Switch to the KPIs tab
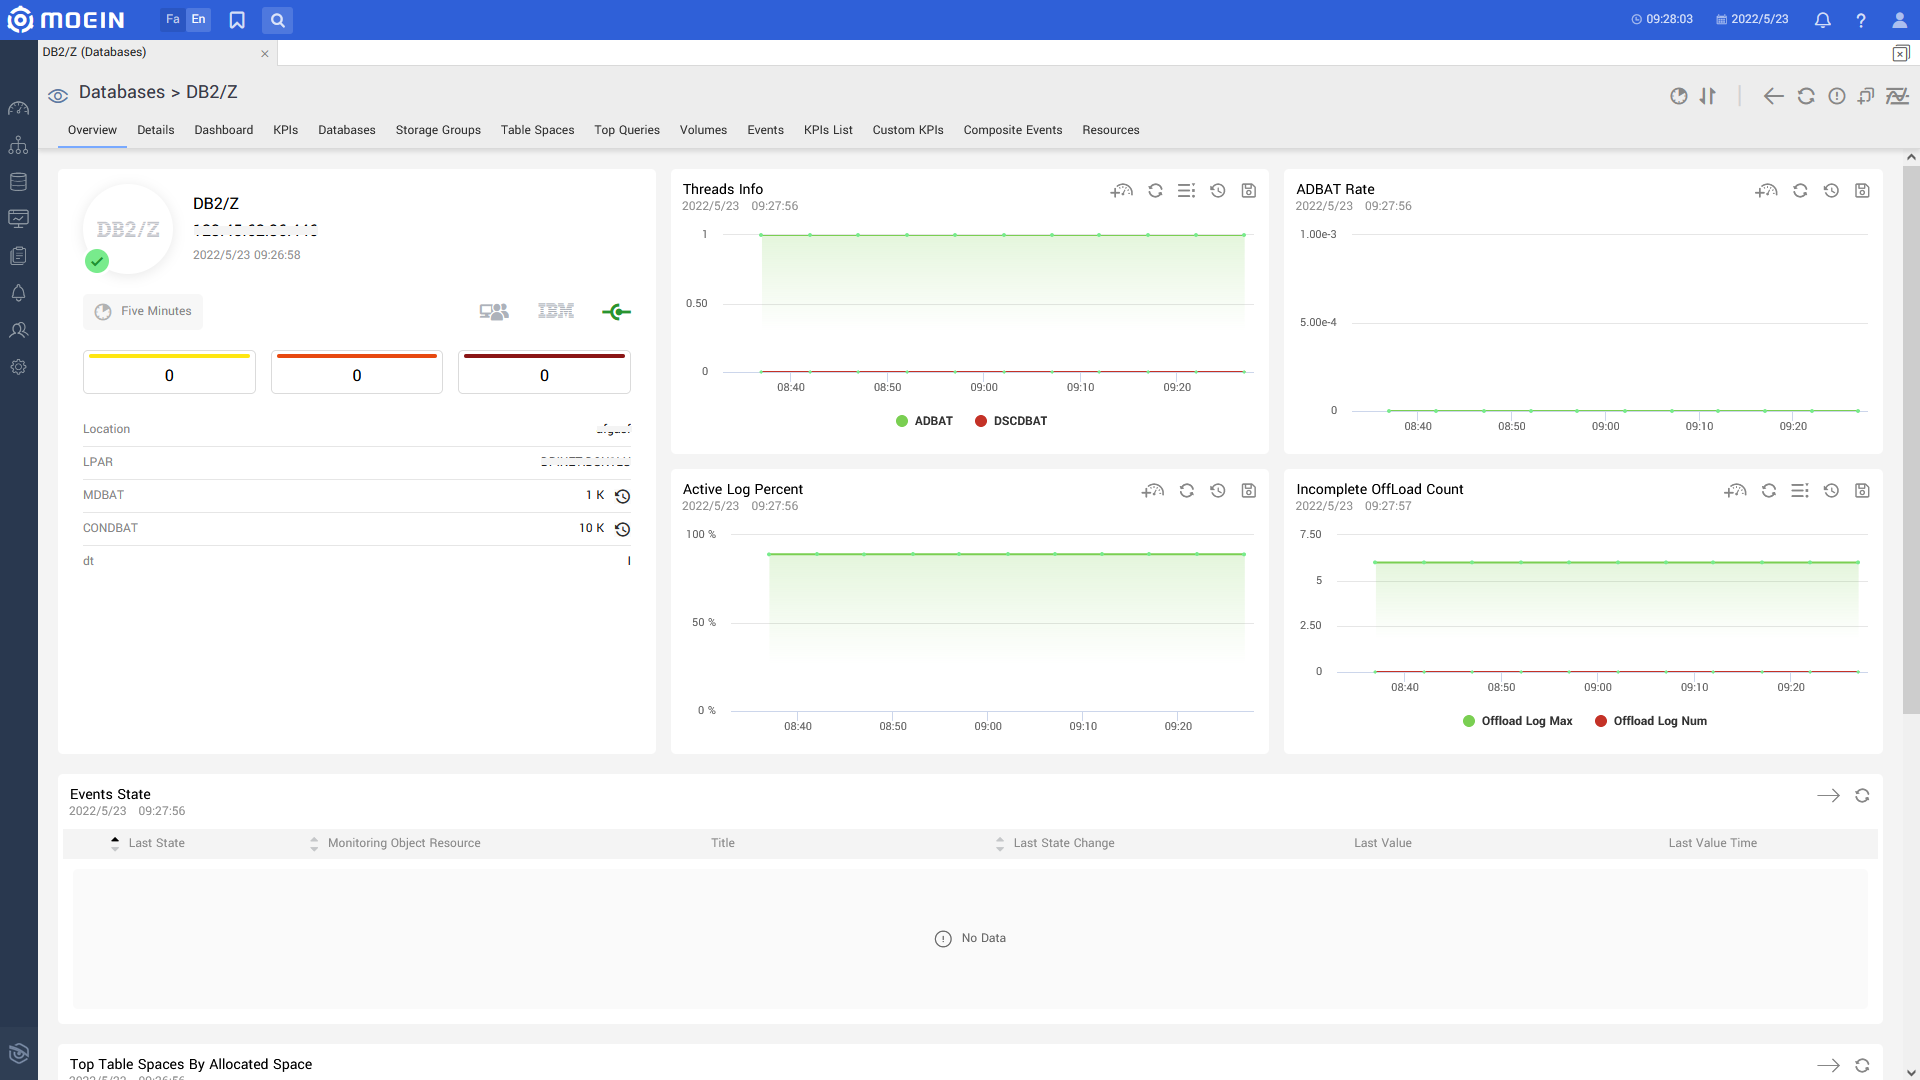 pyautogui.click(x=285, y=130)
